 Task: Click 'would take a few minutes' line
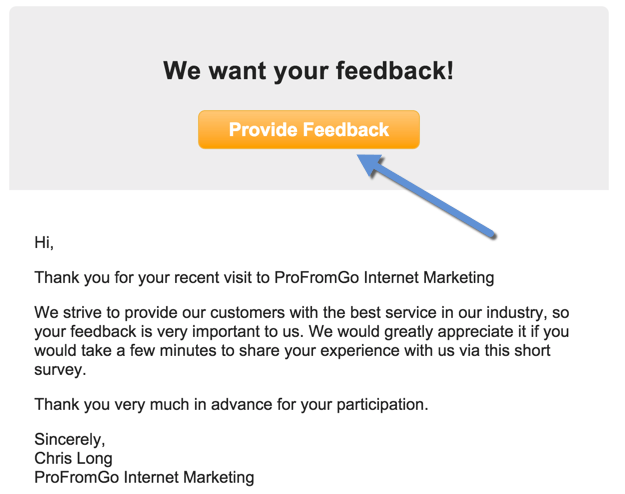point(292,350)
